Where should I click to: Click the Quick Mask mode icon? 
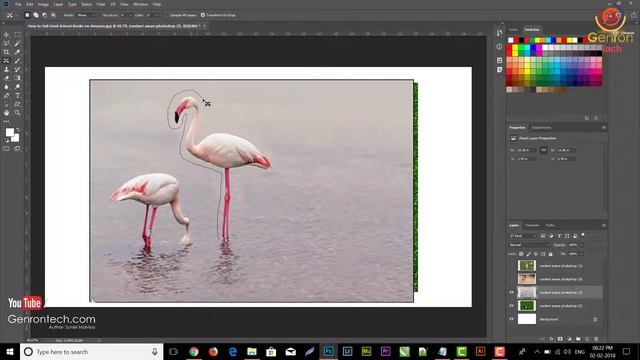click(x=6, y=149)
